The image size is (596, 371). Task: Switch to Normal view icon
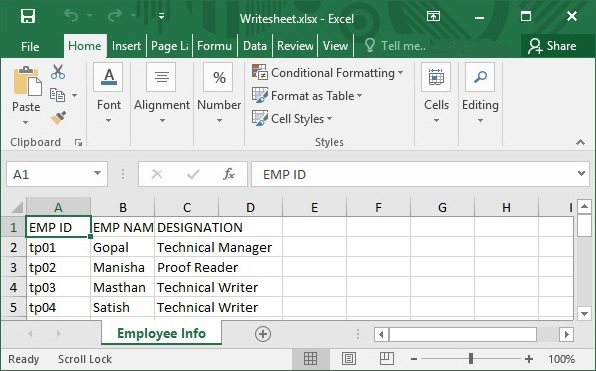[310, 358]
